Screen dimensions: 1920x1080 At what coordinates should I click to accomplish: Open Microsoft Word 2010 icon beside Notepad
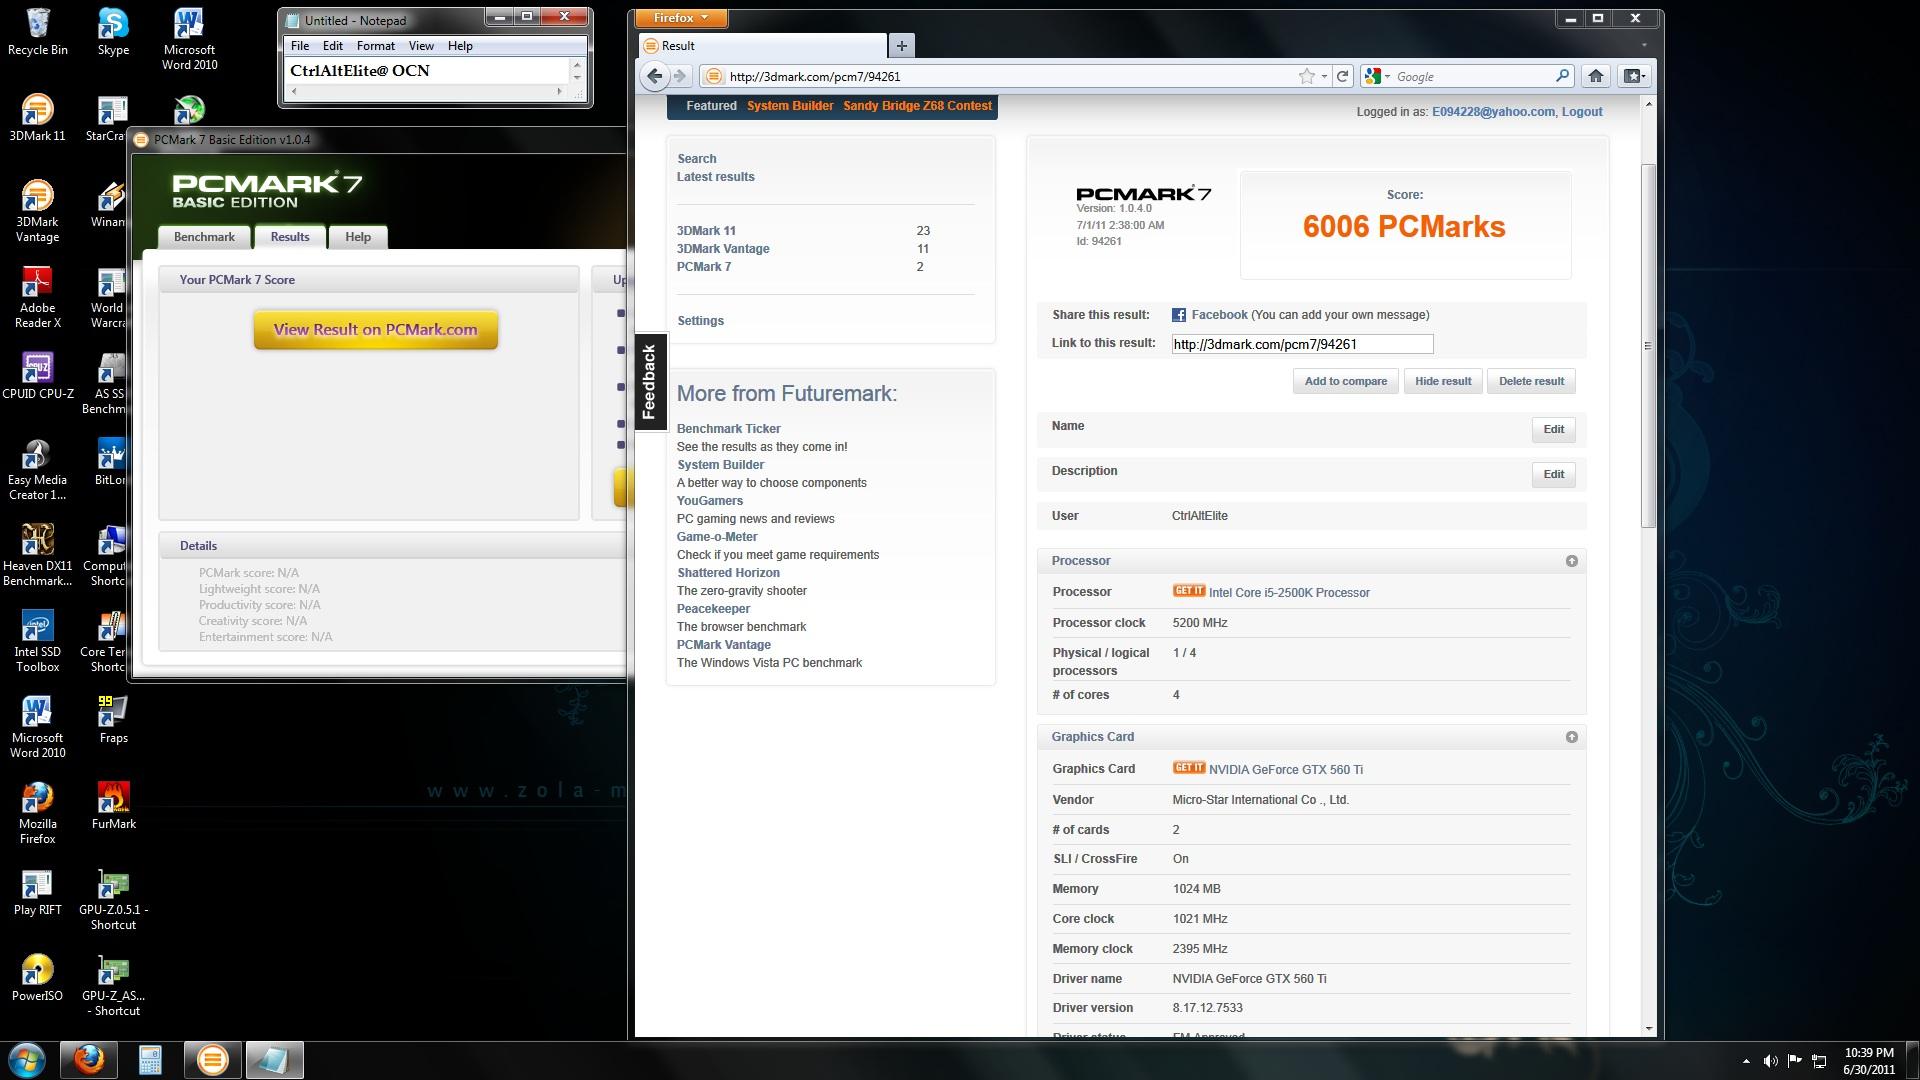point(189,39)
